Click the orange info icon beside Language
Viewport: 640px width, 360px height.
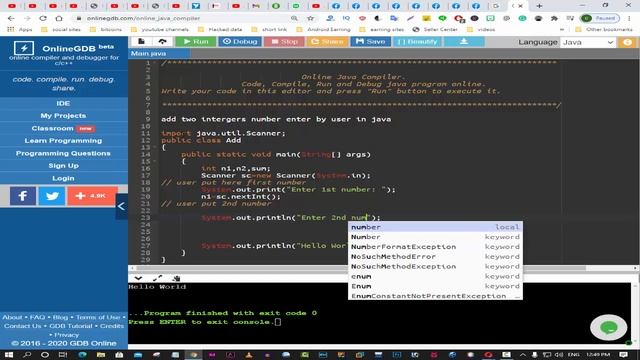coord(627,42)
